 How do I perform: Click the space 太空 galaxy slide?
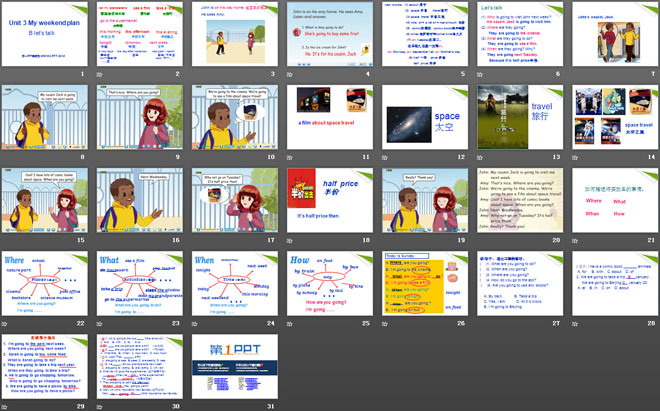pyautogui.click(x=423, y=119)
